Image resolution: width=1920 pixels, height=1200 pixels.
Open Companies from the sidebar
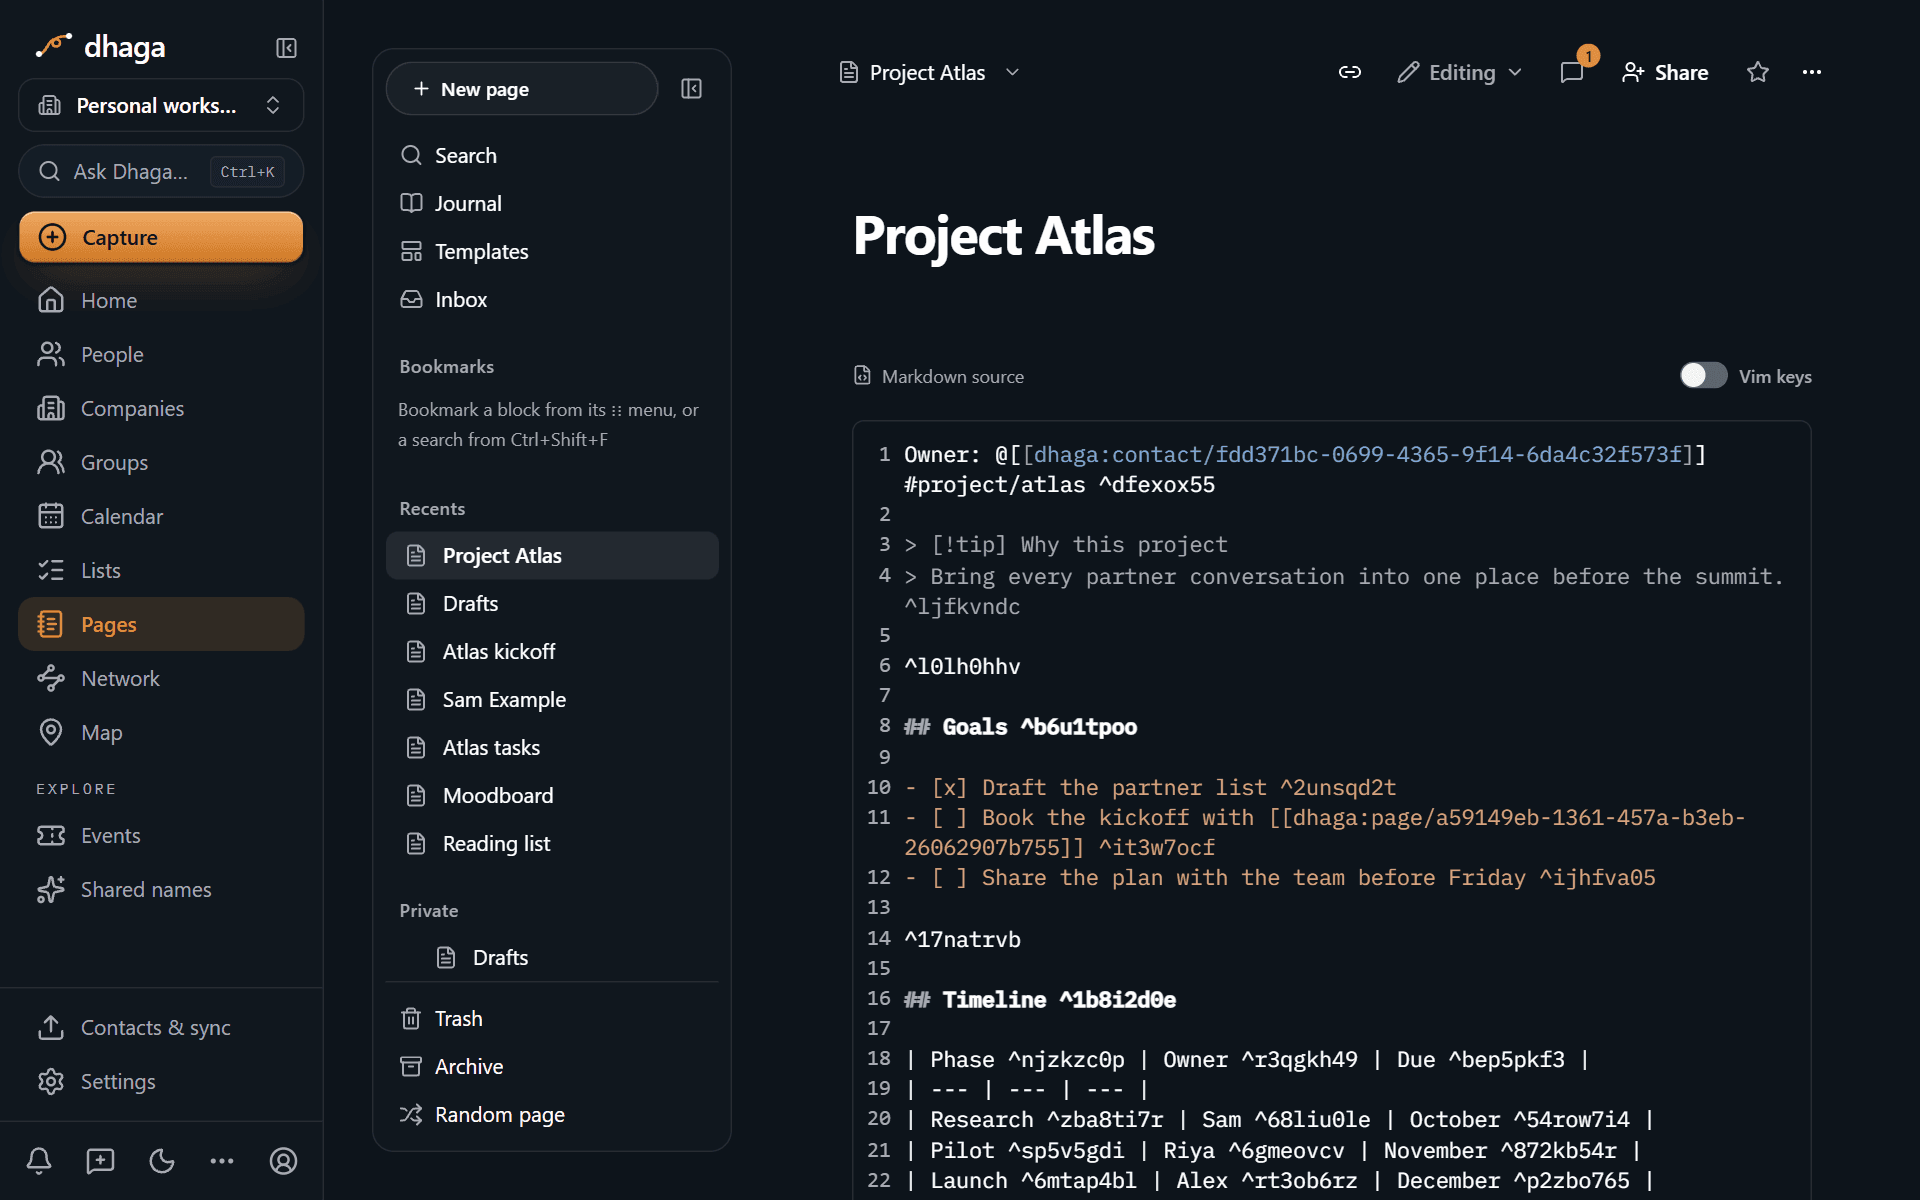click(161, 408)
